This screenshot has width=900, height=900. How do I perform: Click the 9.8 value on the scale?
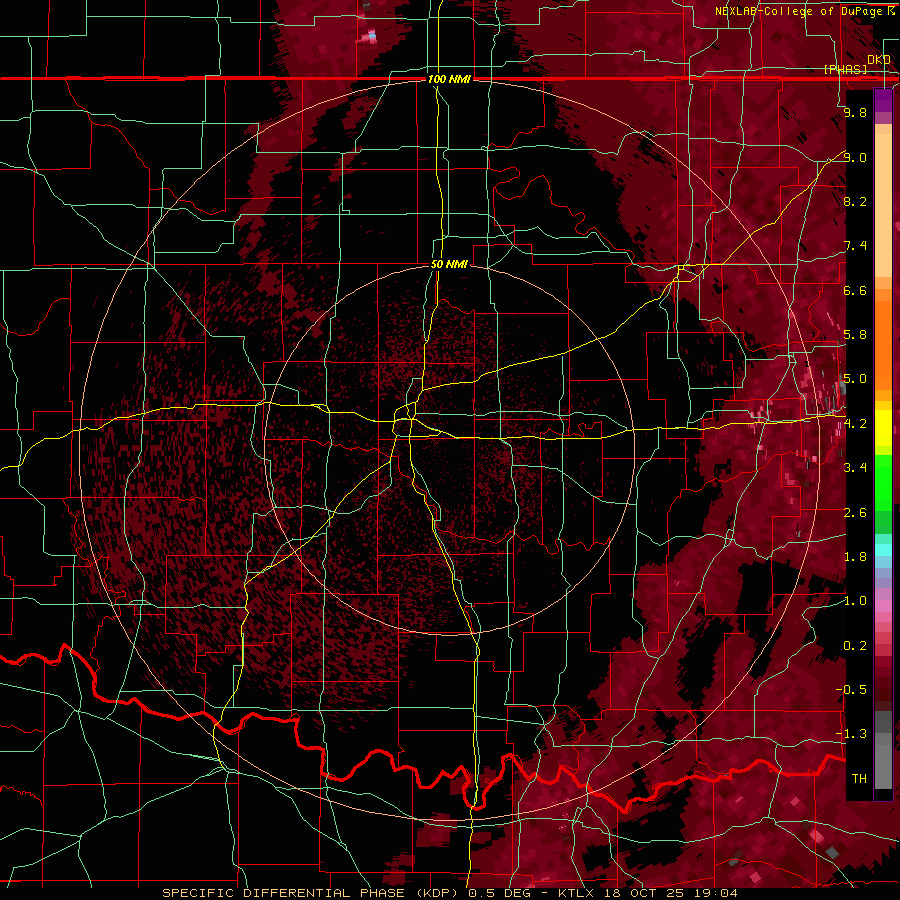[x=855, y=112]
